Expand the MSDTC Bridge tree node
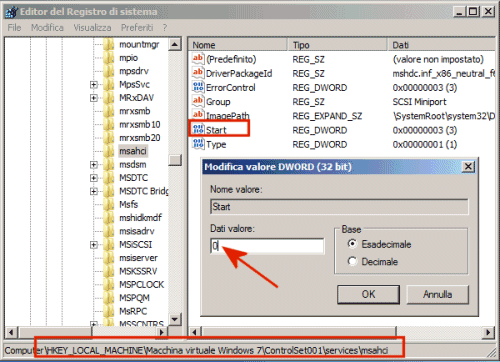Screen dimensions: 500x362 (x=94, y=191)
